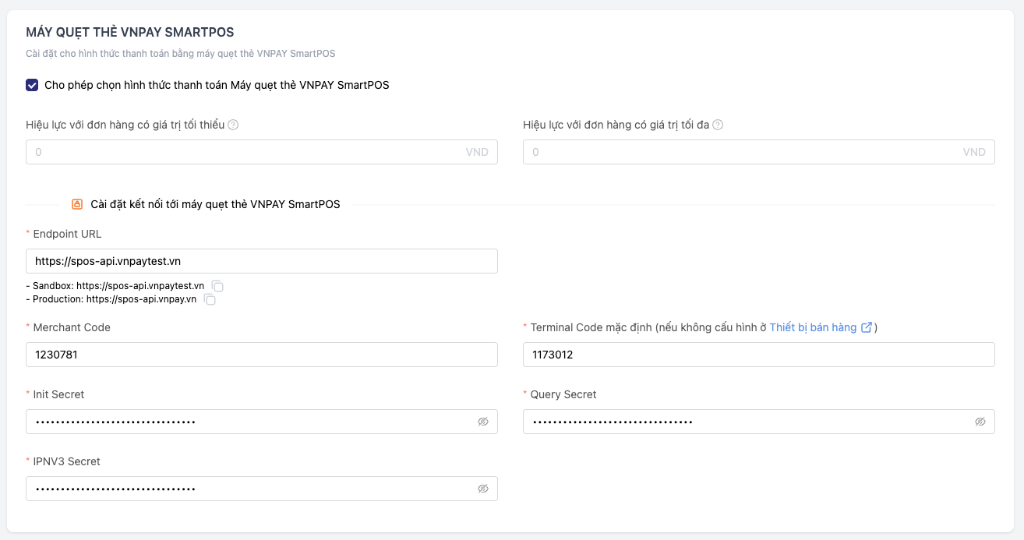
Task: Copy the Sandbox endpoint URL
Action: (217, 286)
